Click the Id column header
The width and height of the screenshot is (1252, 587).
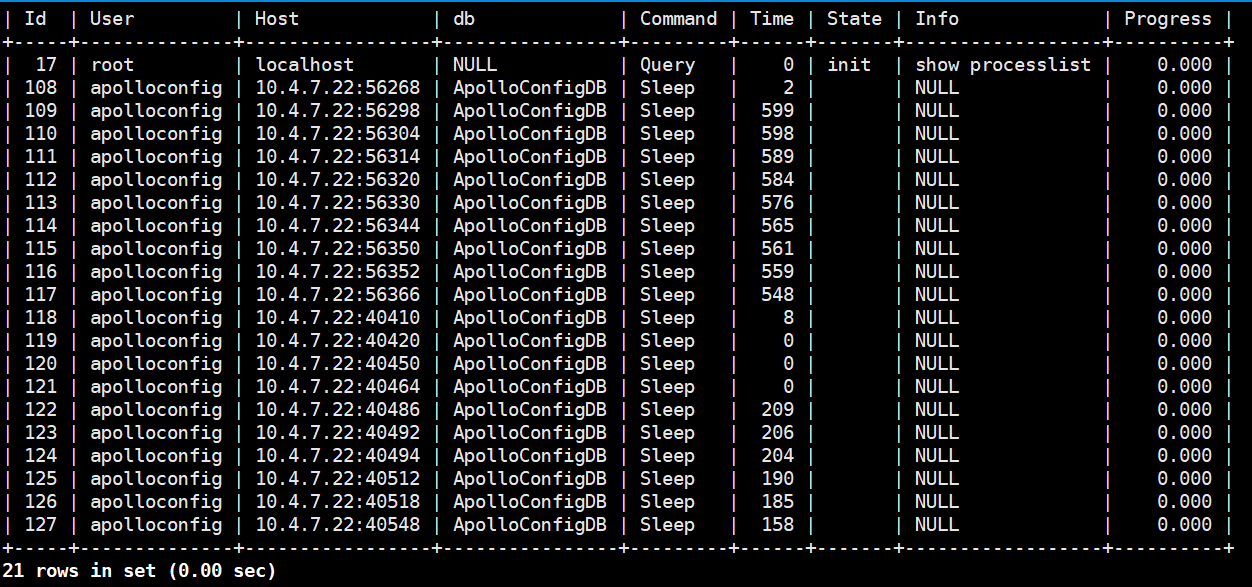(35, 19)
